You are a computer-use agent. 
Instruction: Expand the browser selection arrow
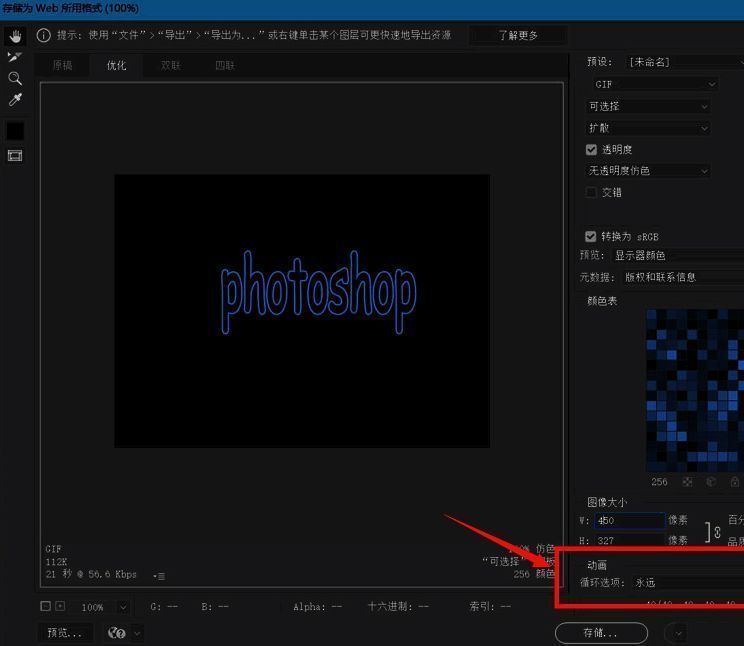pyautogui.click(x=137, y=633)
